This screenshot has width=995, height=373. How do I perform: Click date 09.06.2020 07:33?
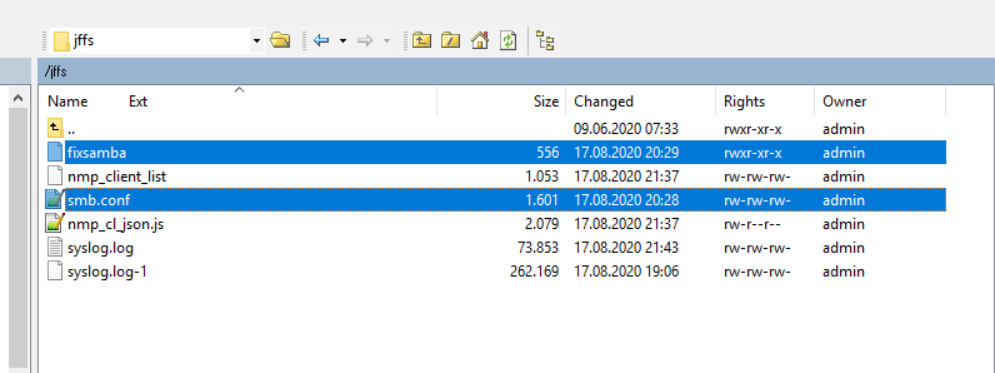pos(626,129)
